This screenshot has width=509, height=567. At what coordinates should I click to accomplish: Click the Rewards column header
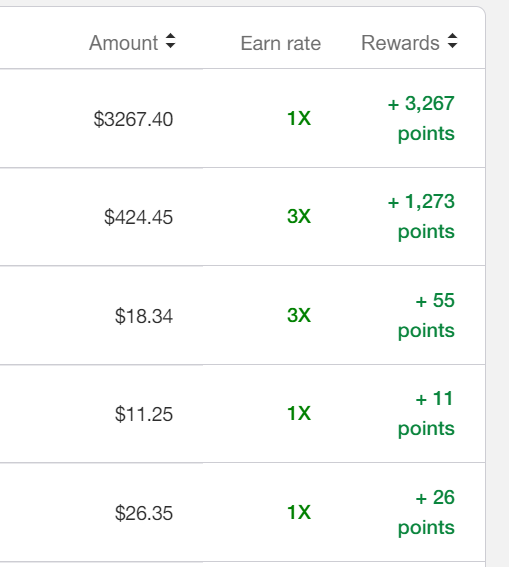tap(401, 43)
